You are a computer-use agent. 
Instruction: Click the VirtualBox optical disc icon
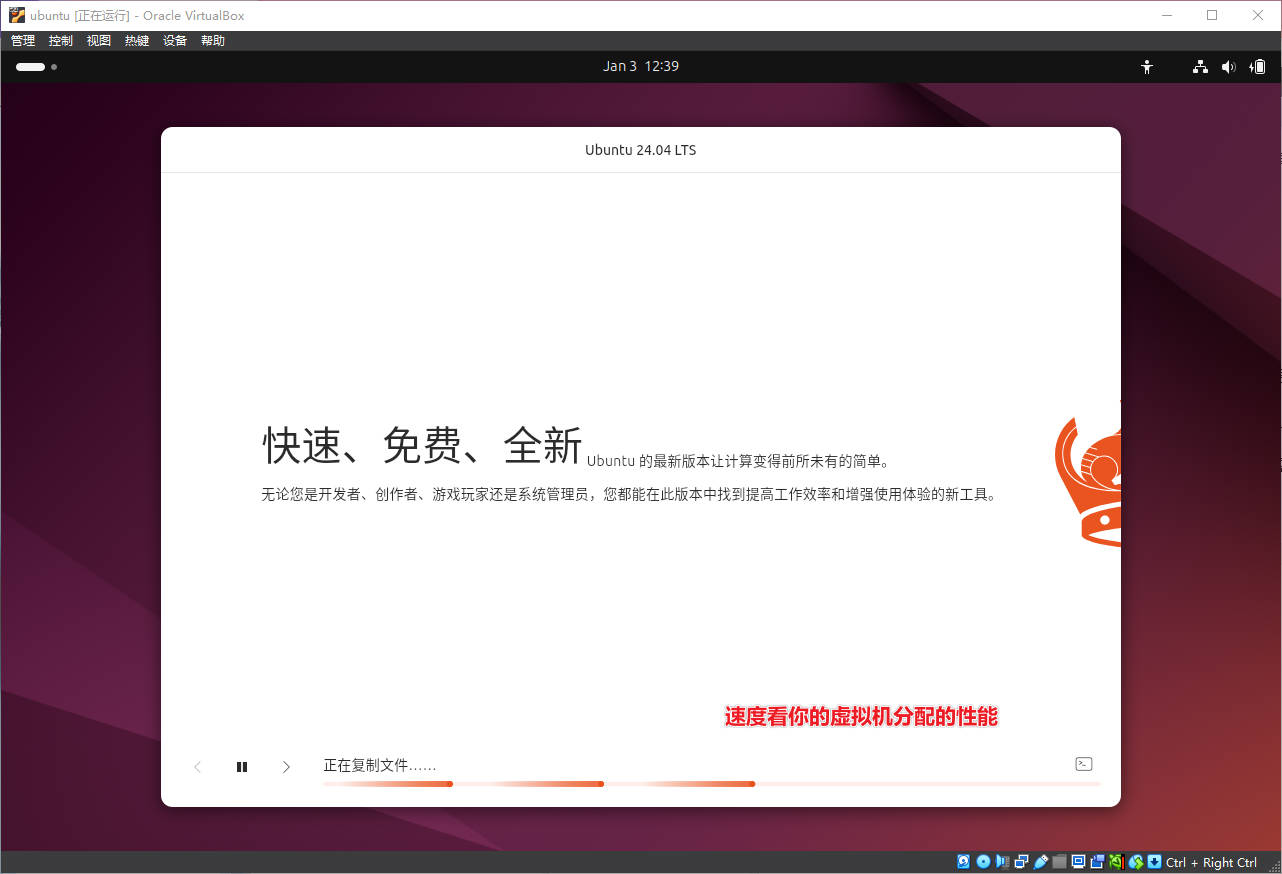point(983,862)
